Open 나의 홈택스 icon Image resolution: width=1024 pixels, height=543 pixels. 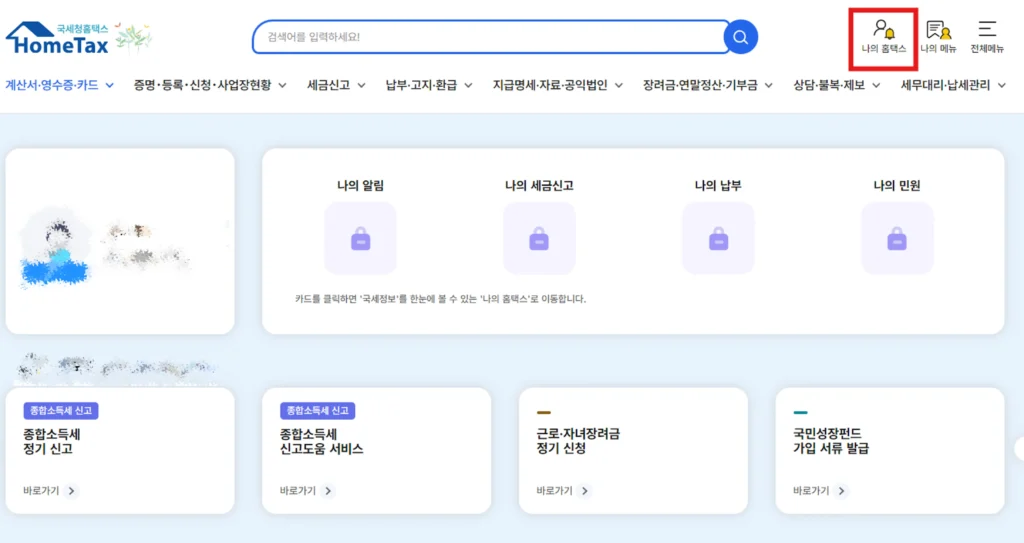[x=884, y=37]
